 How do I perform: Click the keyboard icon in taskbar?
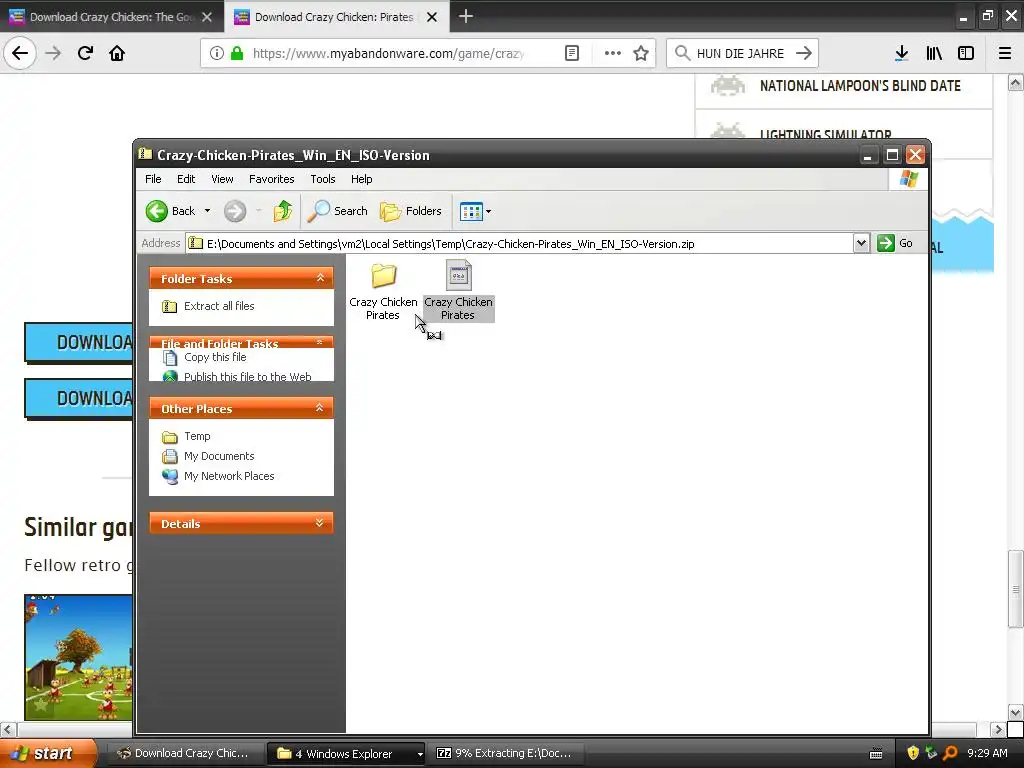pyautogui.click(x=876, y=754)
